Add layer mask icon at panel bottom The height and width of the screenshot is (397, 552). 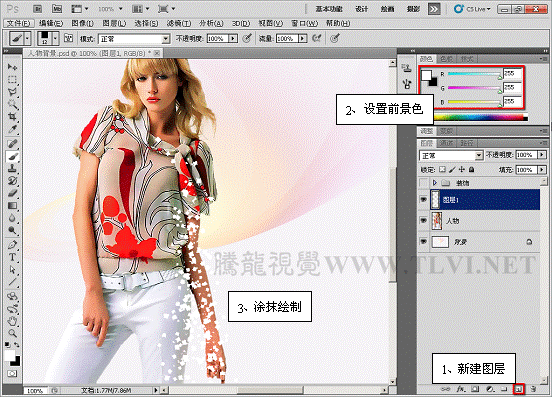tap(475, 389)
